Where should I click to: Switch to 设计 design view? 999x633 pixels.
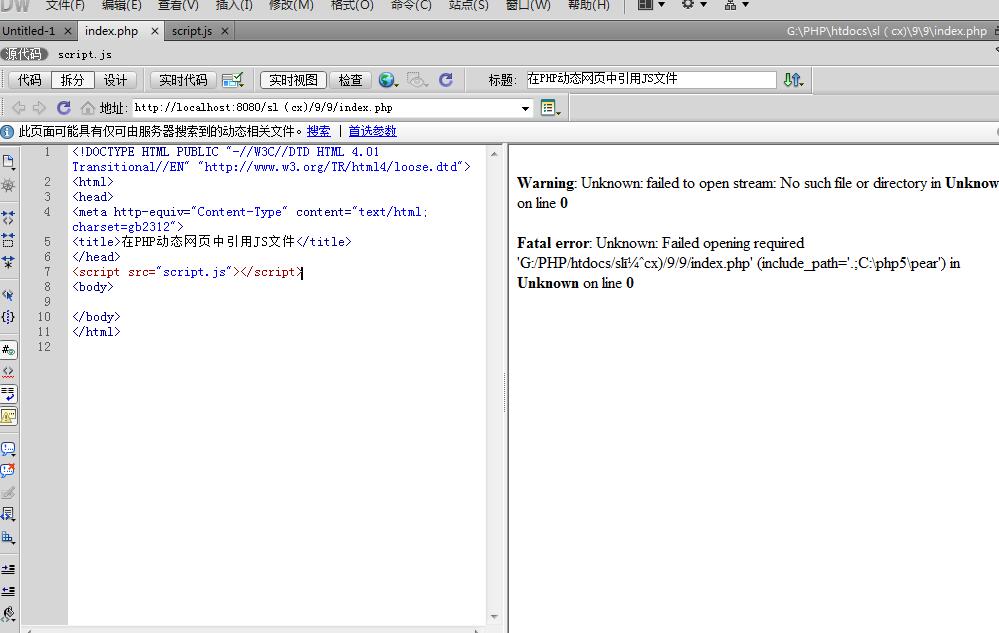click(115, 80)
